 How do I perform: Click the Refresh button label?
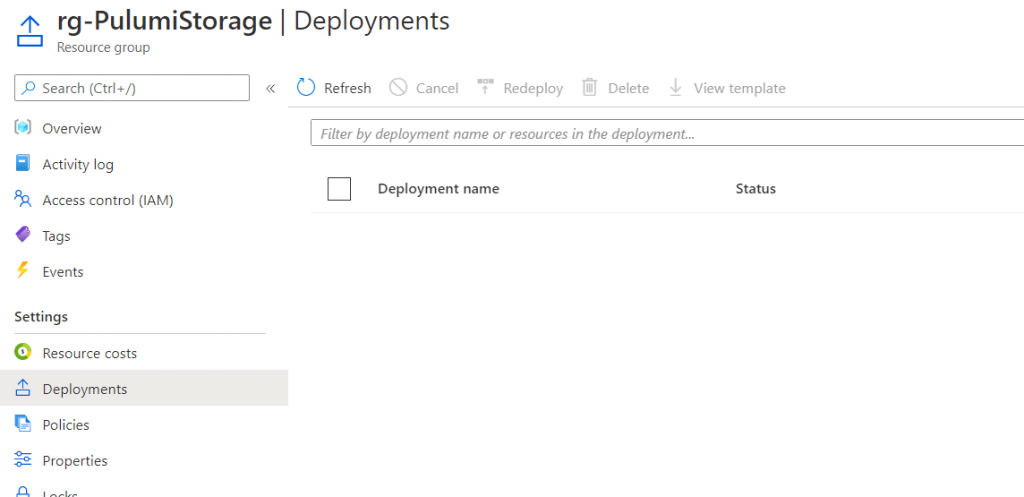coord(347,88)
